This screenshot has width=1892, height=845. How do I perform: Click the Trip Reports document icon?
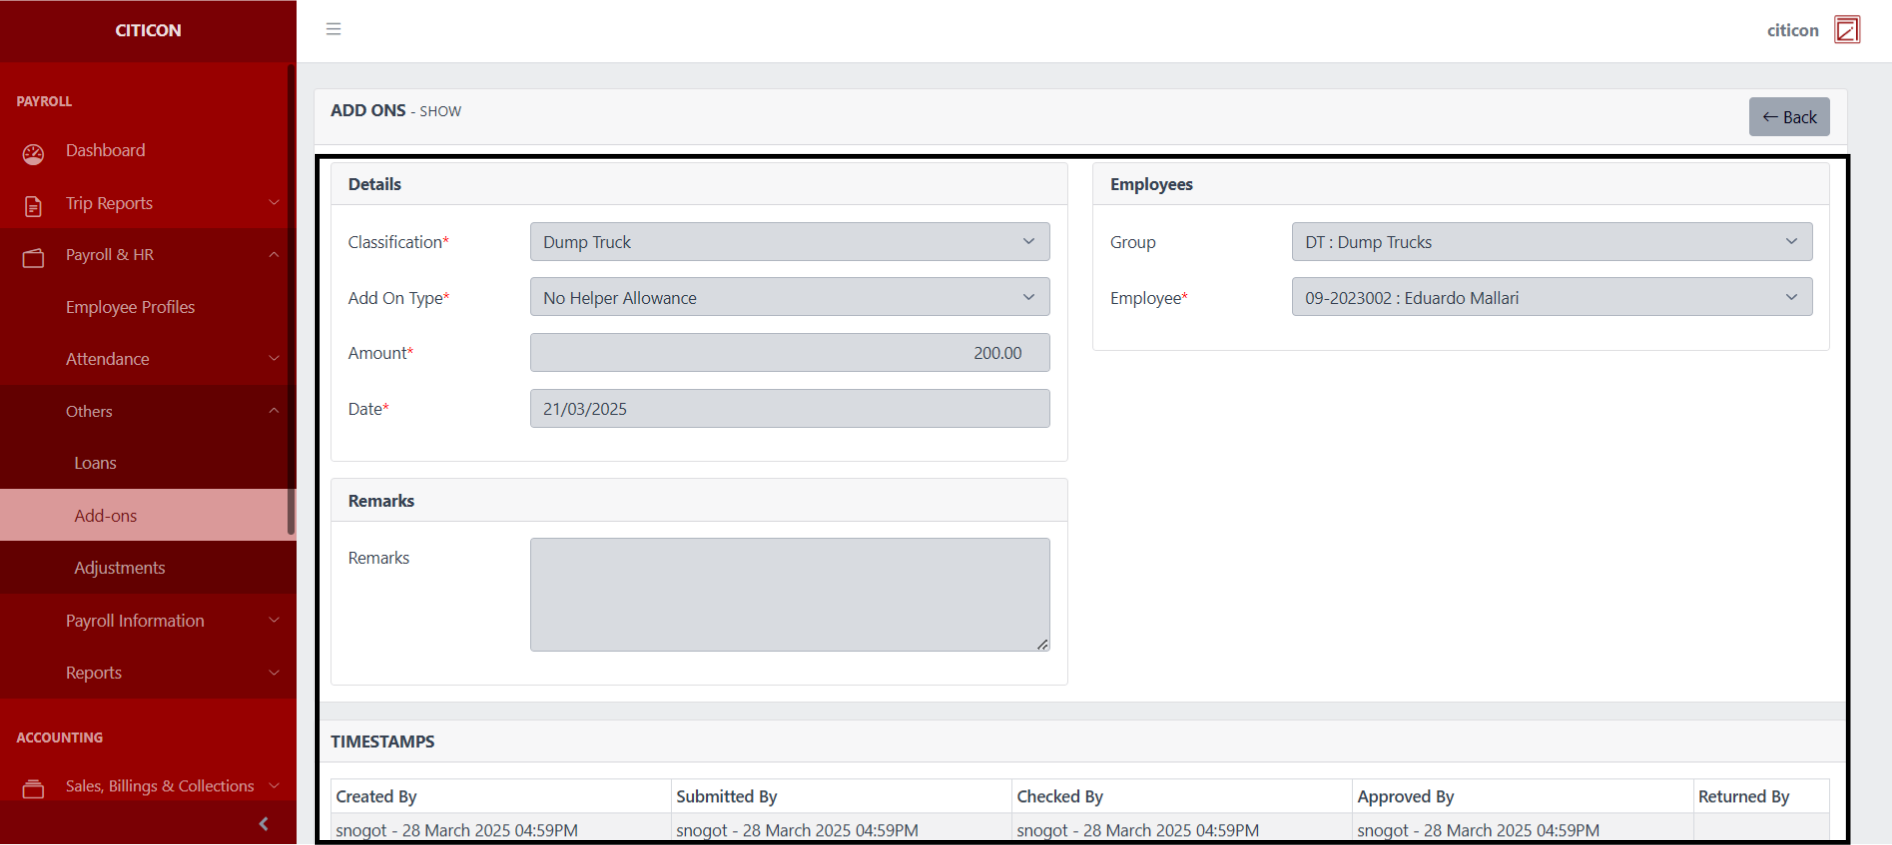tap(33, 206)
